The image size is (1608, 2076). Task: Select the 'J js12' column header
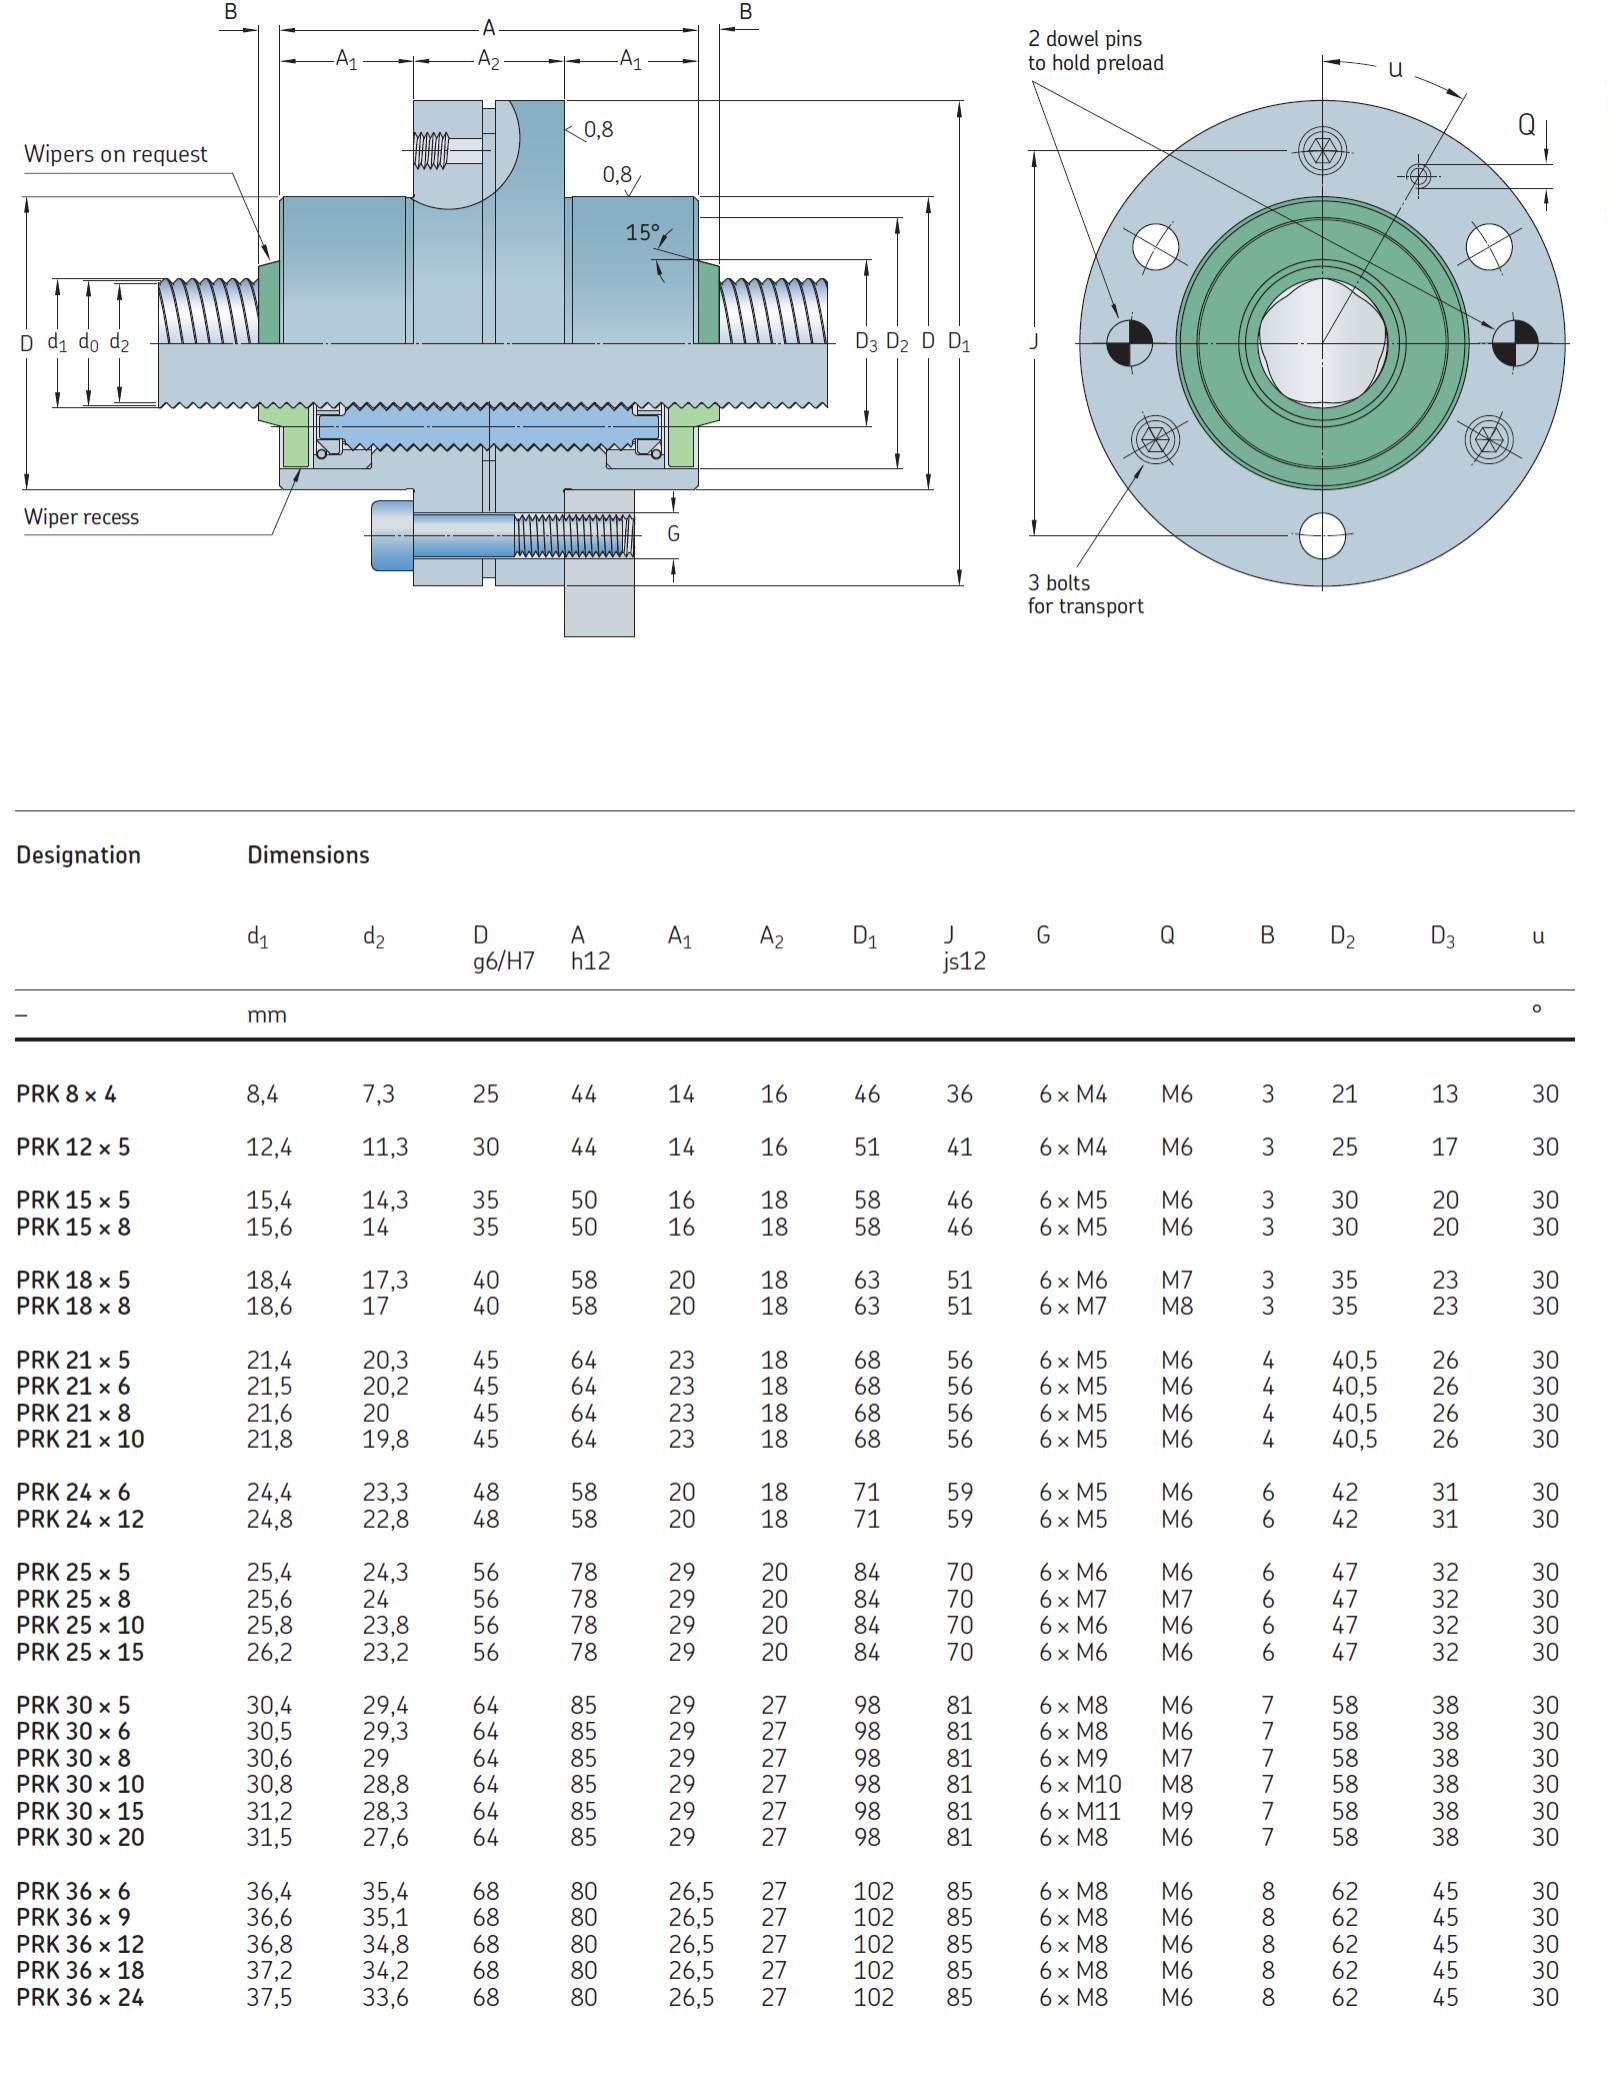[x=964, y=948]
